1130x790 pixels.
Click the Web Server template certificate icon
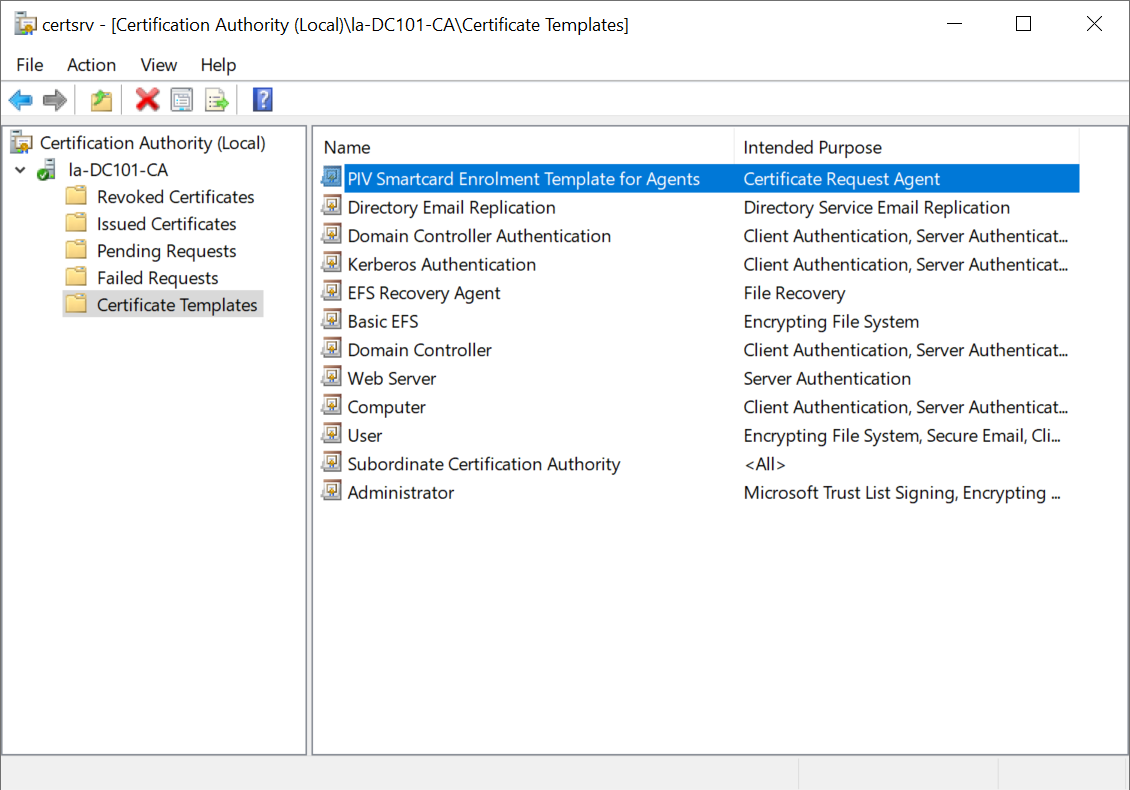pos(331,378)
